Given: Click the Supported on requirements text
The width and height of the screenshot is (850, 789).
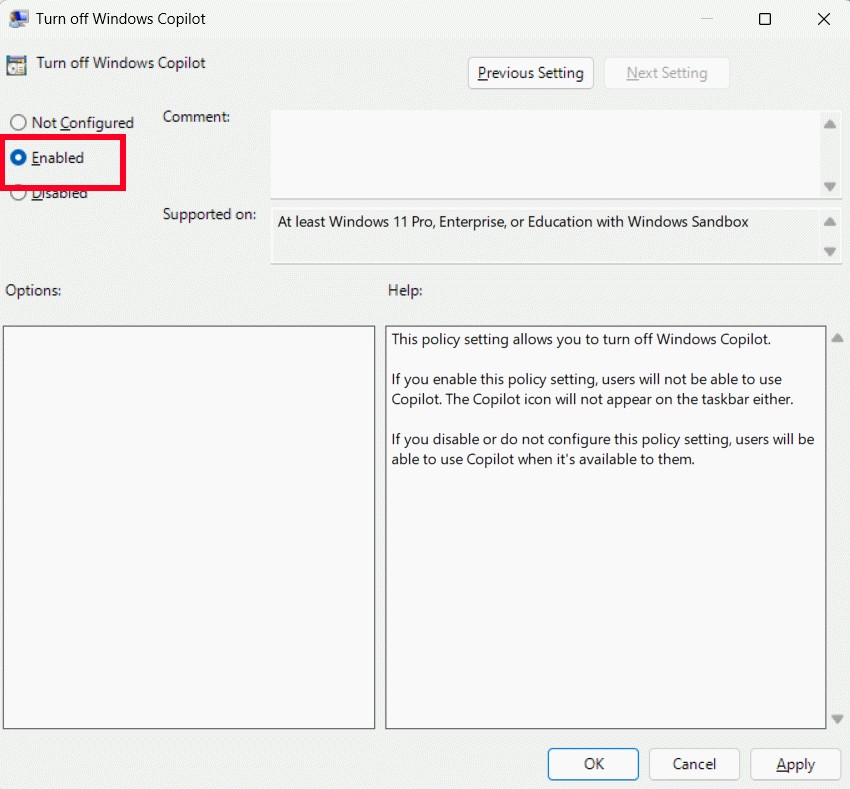Looking at the screenshot, I should pyautogui.click(x=513, y=222).
